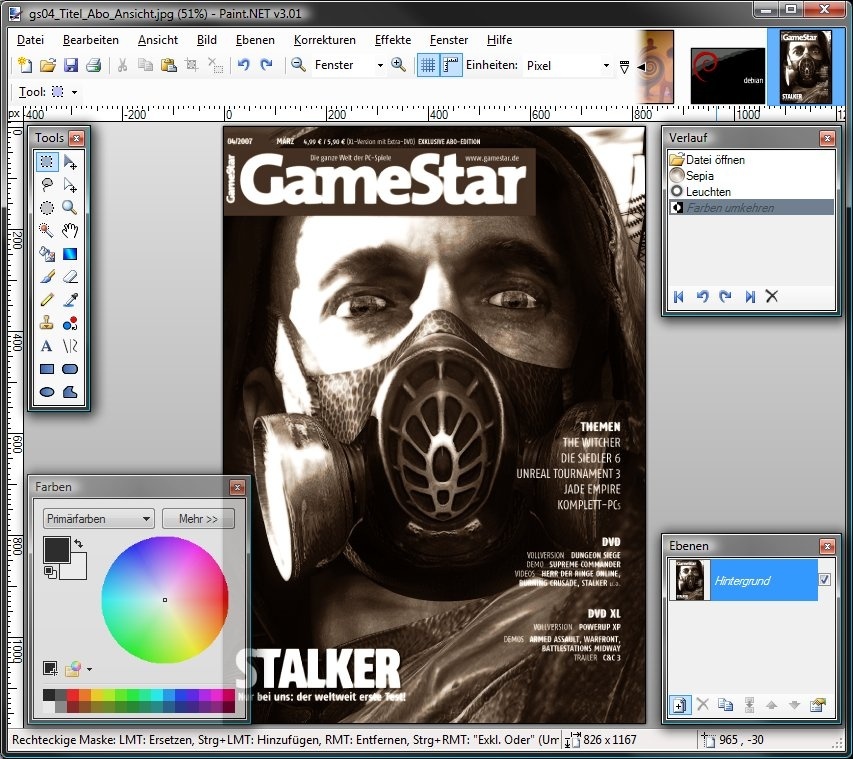
Task: Open the Fenster zoom level dropdown
Action: 379,66
